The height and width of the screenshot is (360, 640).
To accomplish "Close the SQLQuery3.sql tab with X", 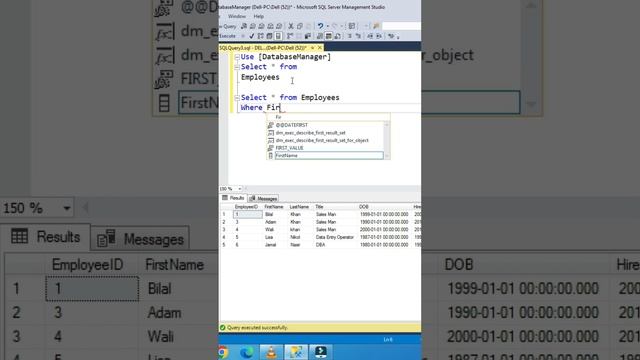I will point(320,48).
